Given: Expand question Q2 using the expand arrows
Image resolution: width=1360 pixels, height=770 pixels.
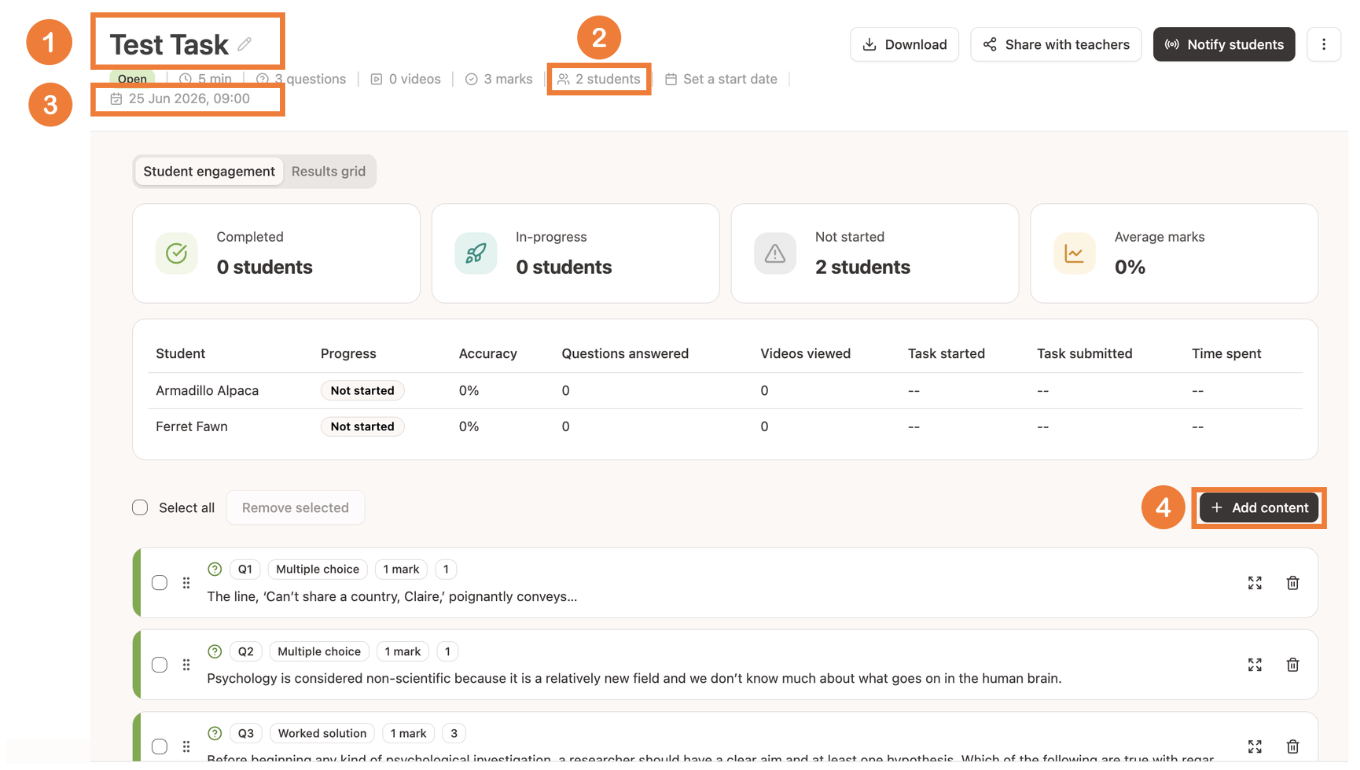Looking at the screenshot, I should [1255, 665].
